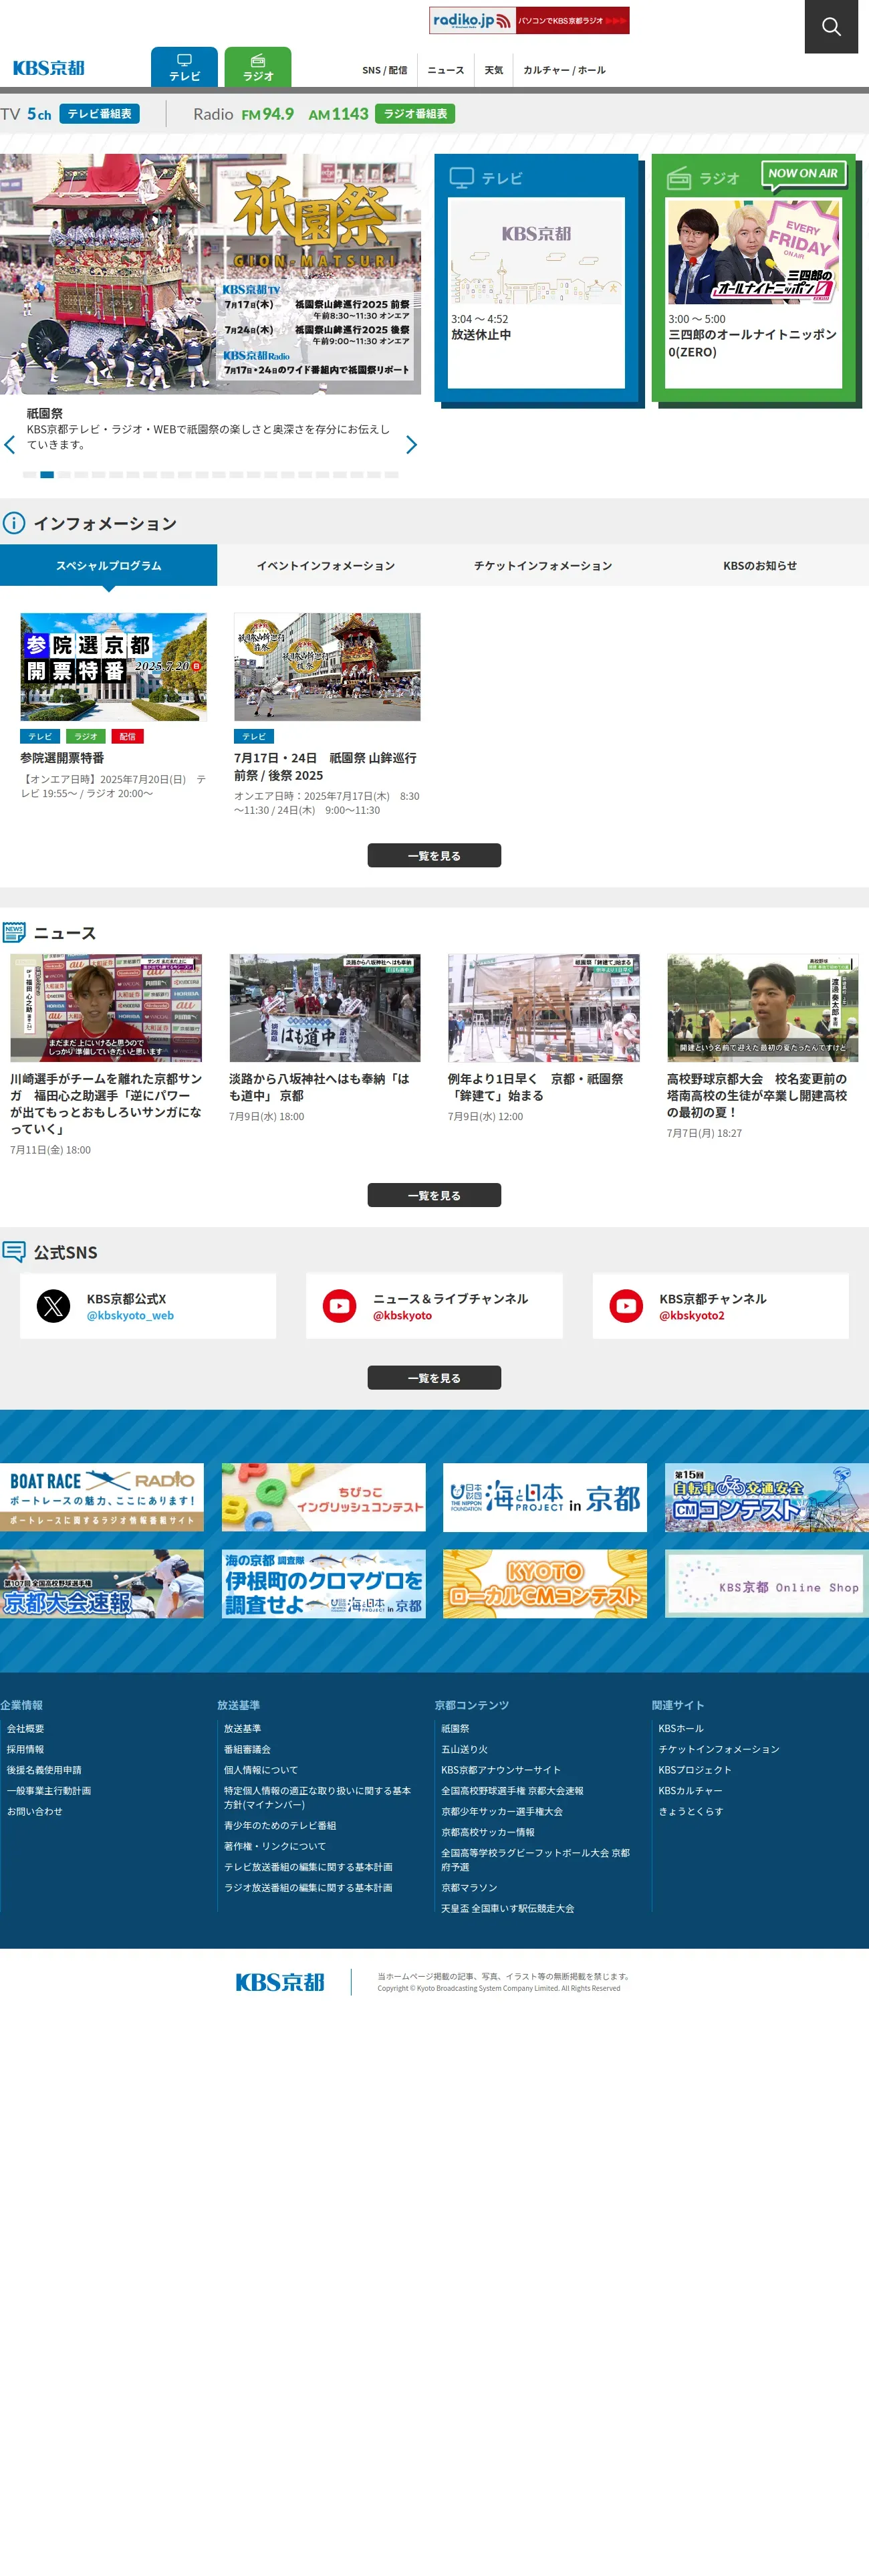The image size is (869, 2576).
Task: Open 鉾建て news article thumbnail
Action: point(544,1008)
